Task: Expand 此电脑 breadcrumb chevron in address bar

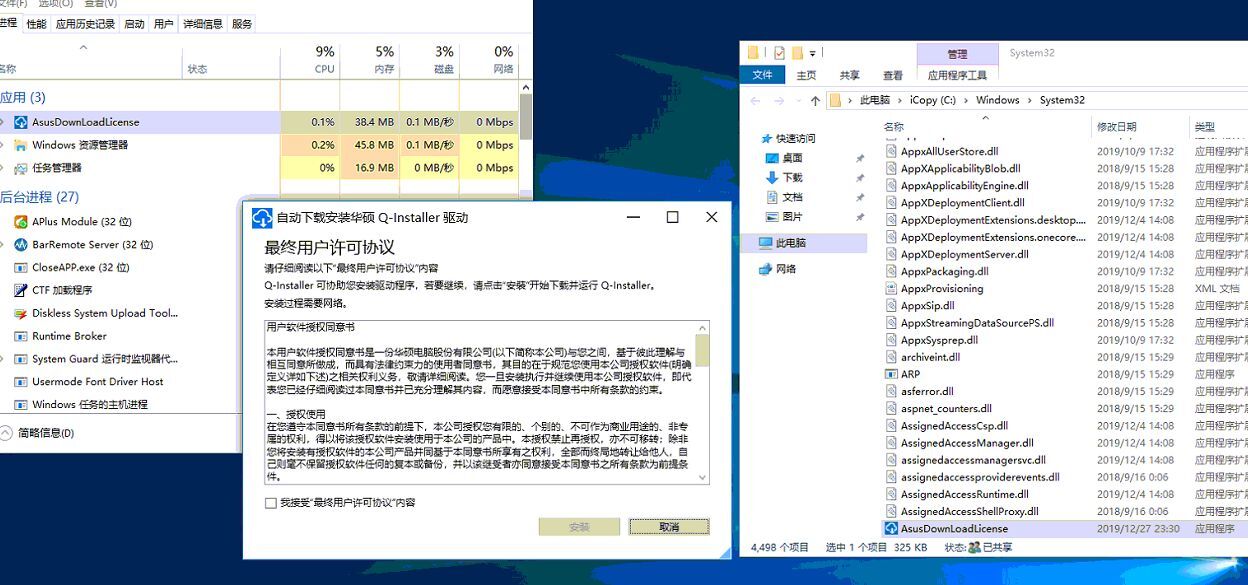Action: coord(898,100)
